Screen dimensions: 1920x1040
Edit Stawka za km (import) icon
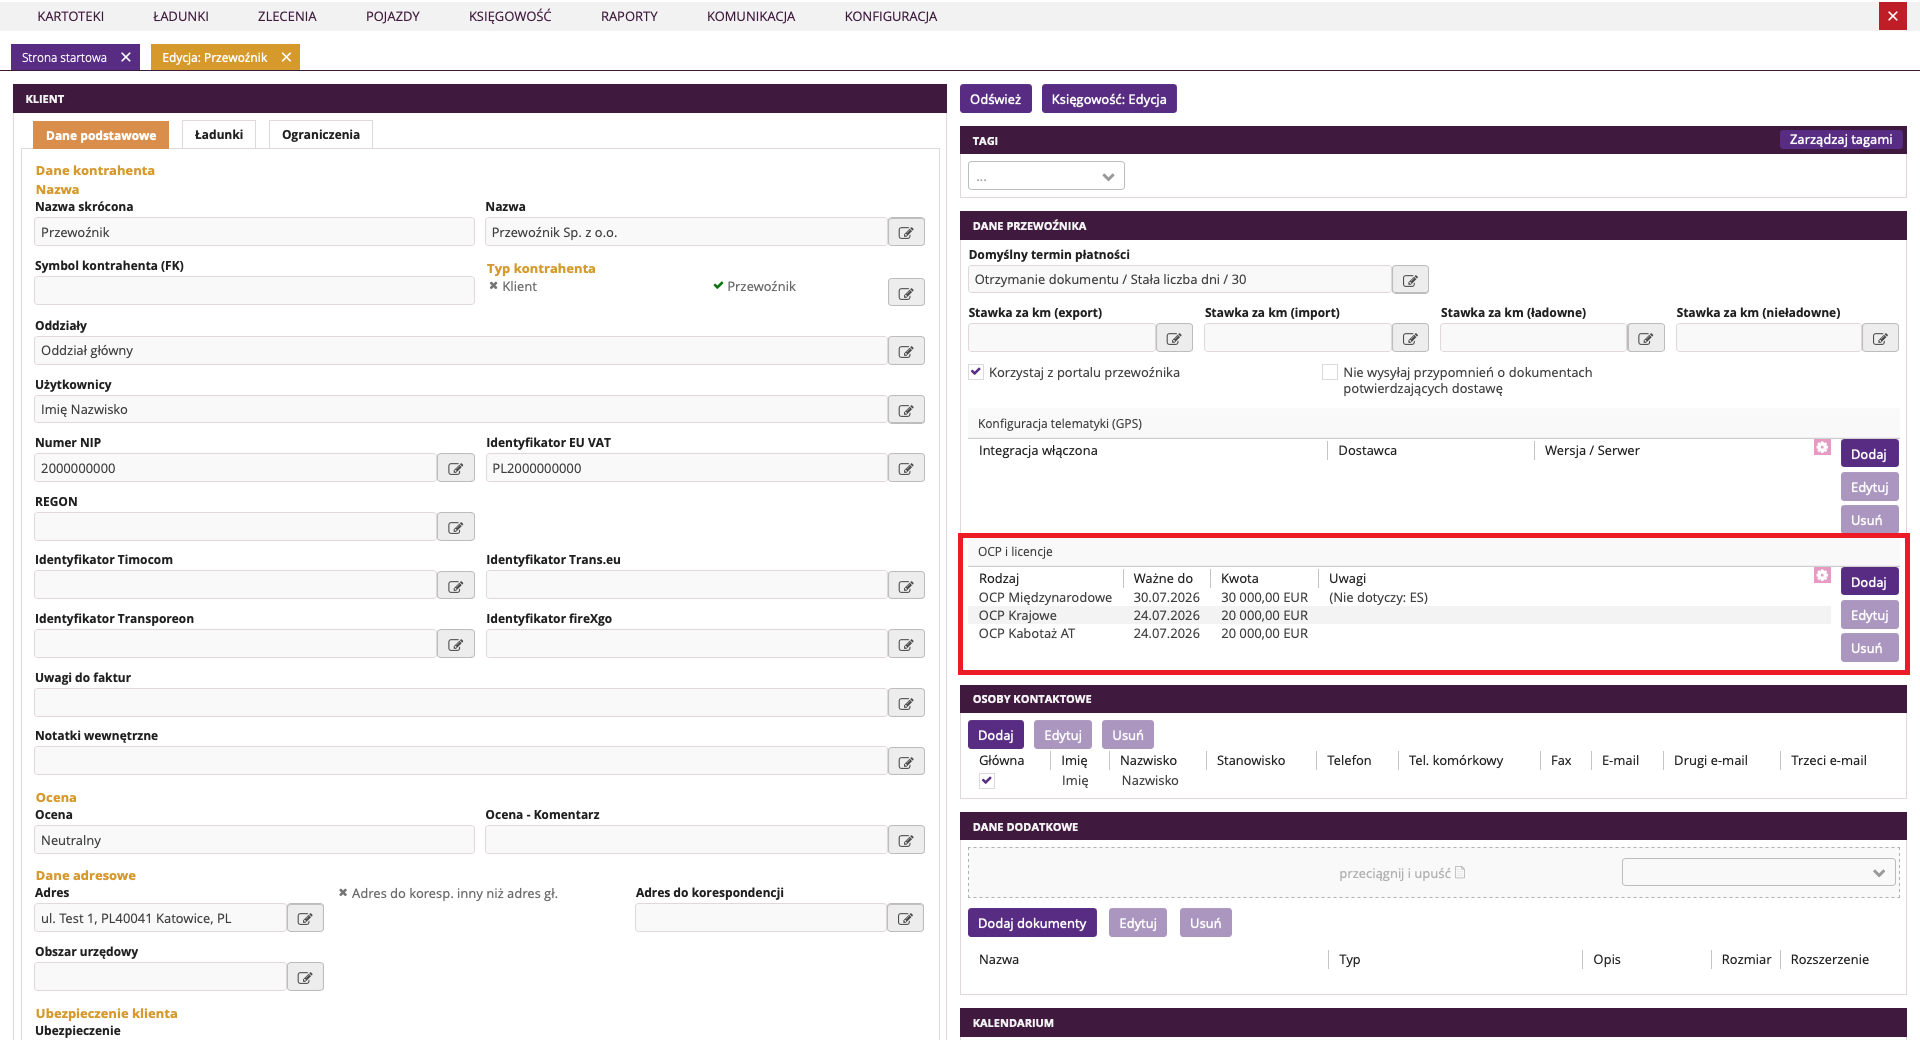[x=1410, y=338]
